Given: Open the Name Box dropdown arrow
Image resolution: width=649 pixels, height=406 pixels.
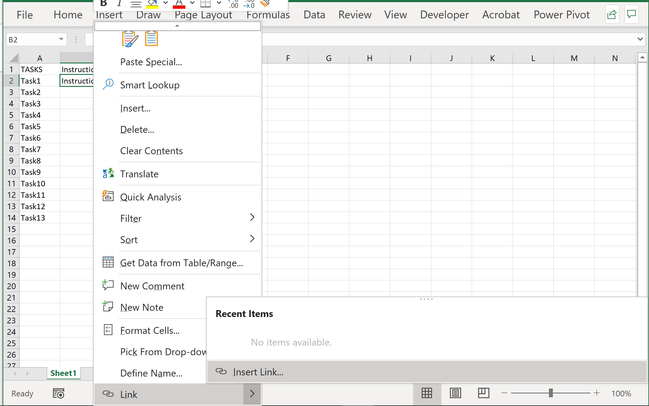Looking at the screenshot, I should click(x=61, y=39).
